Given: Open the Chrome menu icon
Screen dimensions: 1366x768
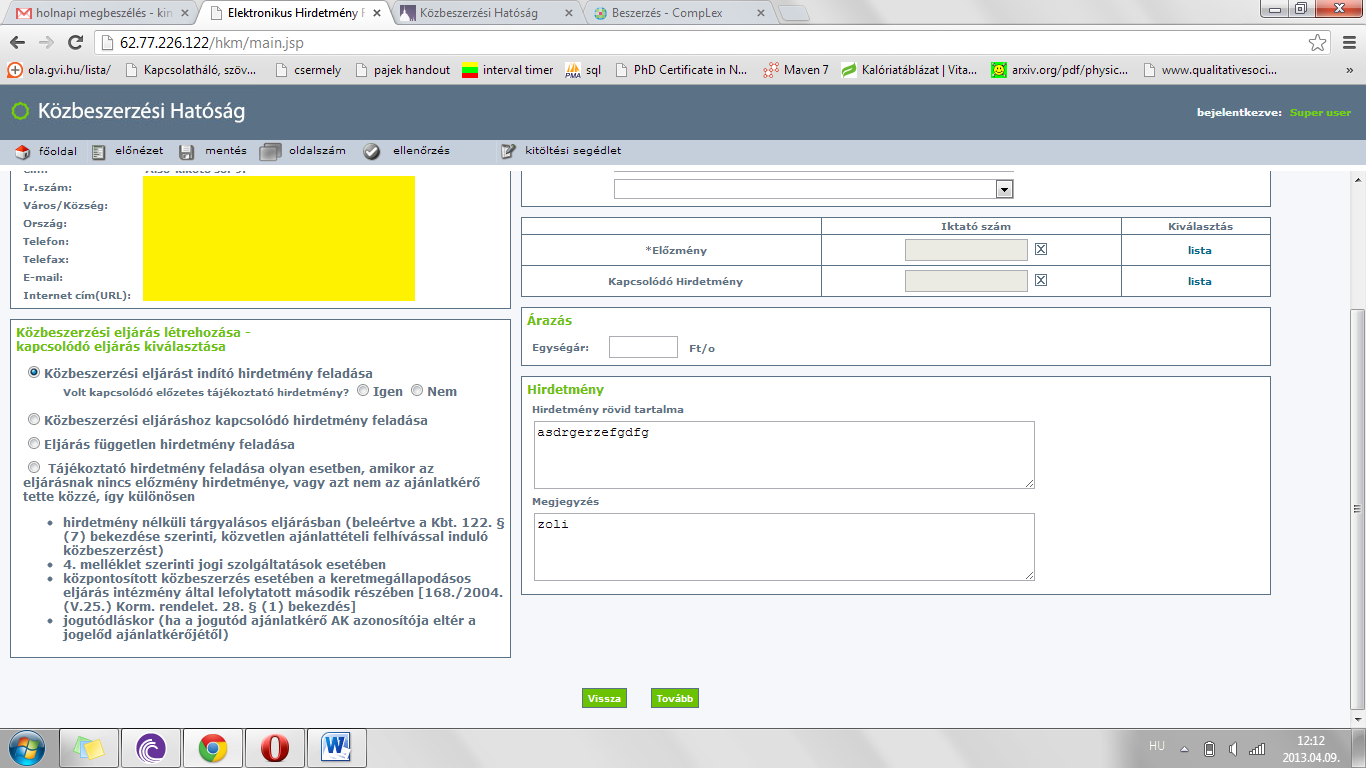Looking at the screenshot, I should (x=1348, y=43).
